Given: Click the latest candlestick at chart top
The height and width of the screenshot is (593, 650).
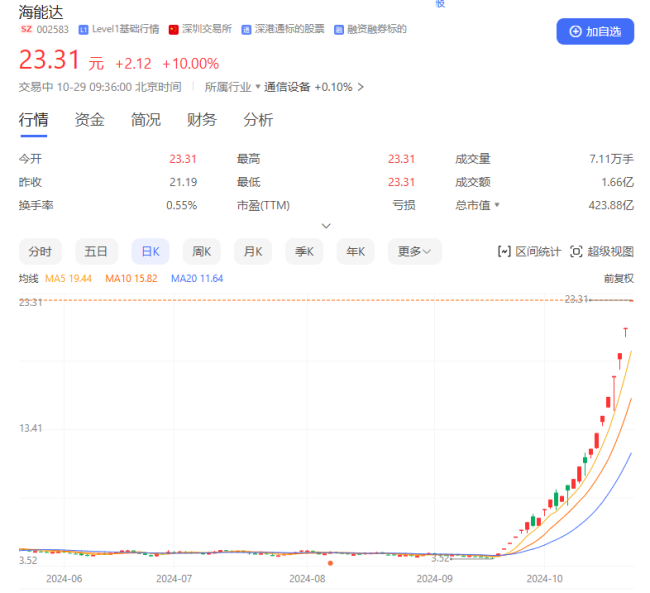Looking at the screenshot, I should coord(631,300).
